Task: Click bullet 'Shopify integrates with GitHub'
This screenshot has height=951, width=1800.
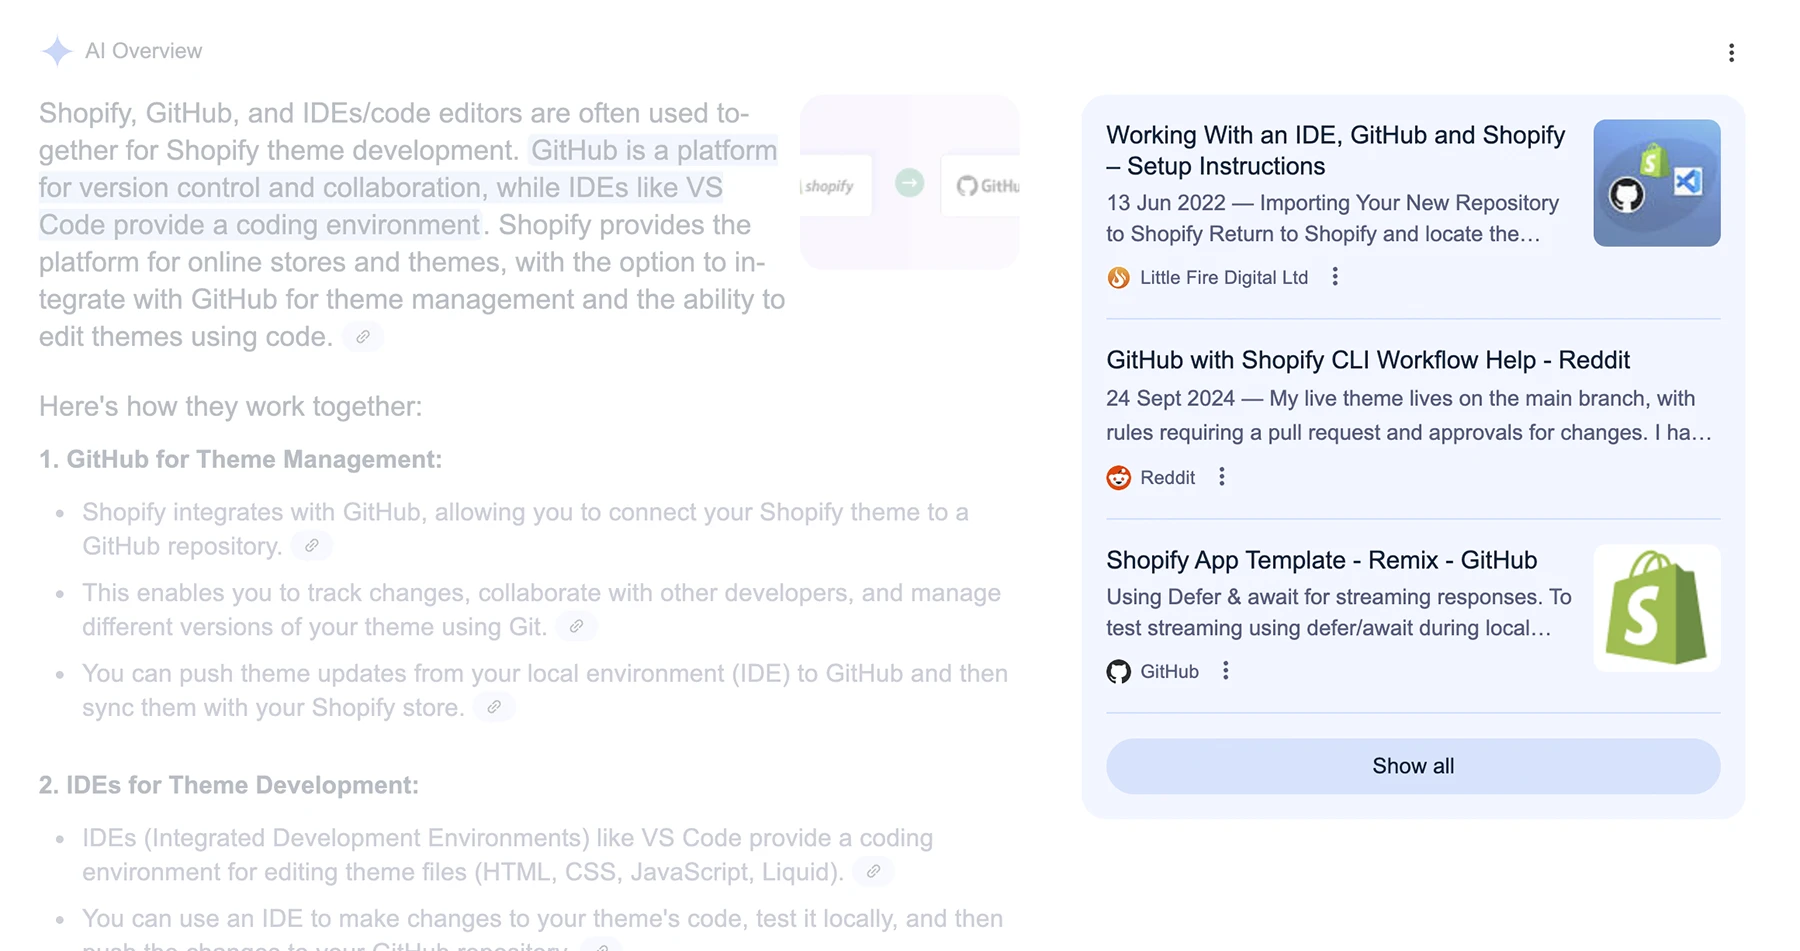Action: click(525, 529)
